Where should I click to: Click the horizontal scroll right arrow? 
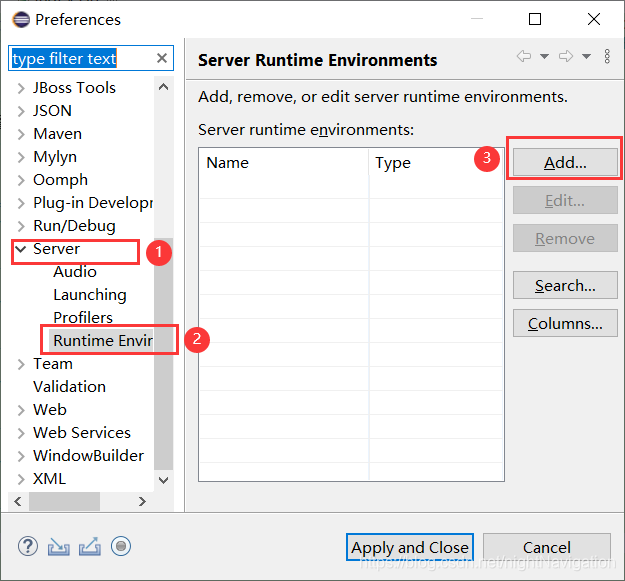(142, 501)
